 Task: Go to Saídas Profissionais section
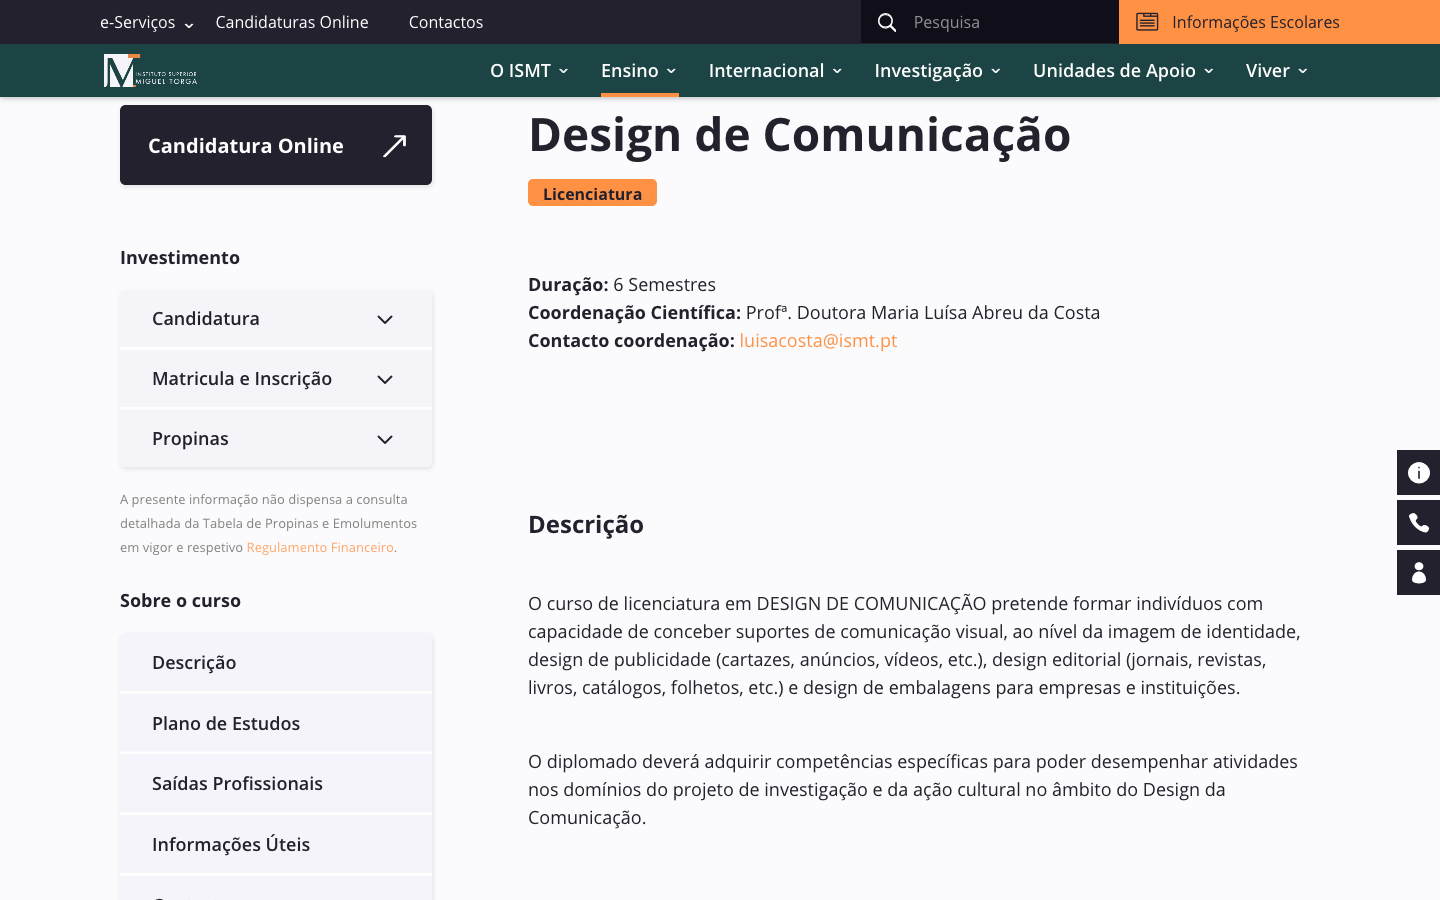pos(237,784)
